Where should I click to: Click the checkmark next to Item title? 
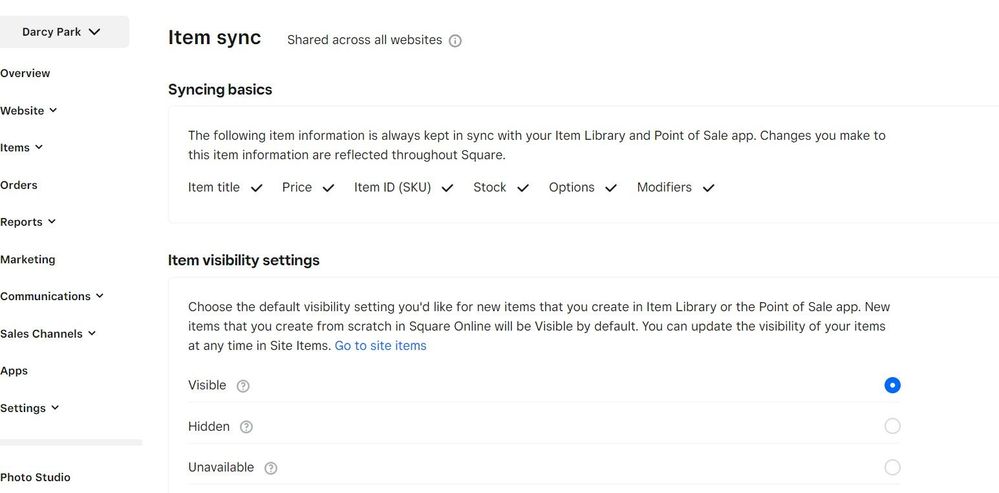point(257,188)
